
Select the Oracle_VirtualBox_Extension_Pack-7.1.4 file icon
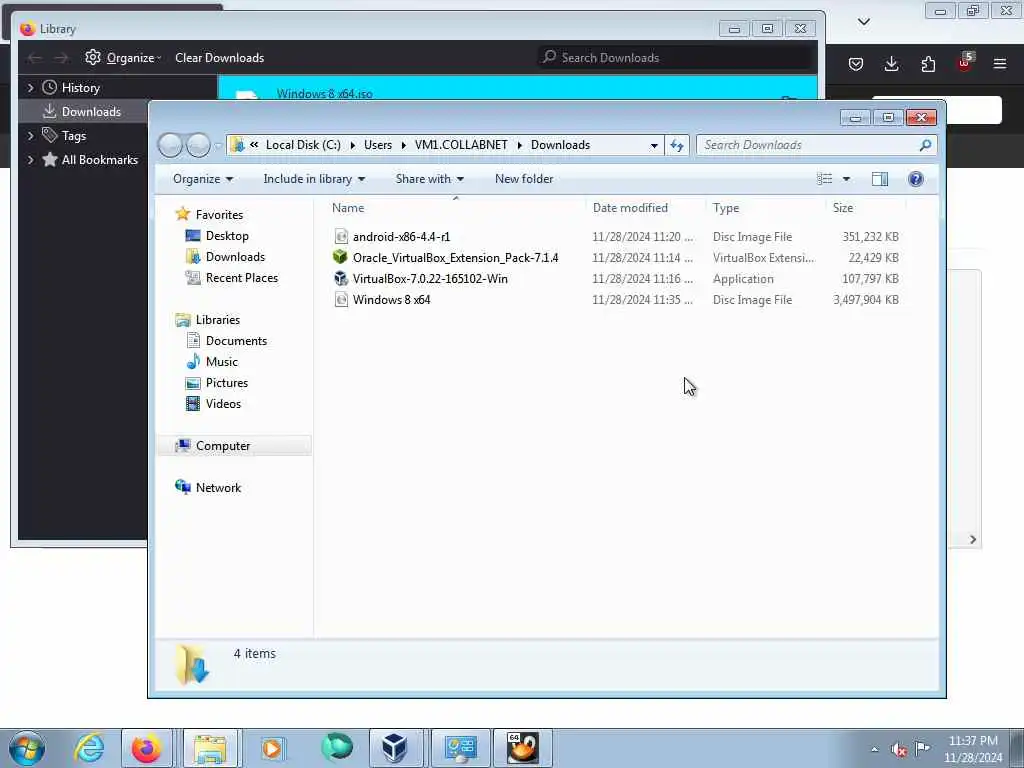point(340,257)
